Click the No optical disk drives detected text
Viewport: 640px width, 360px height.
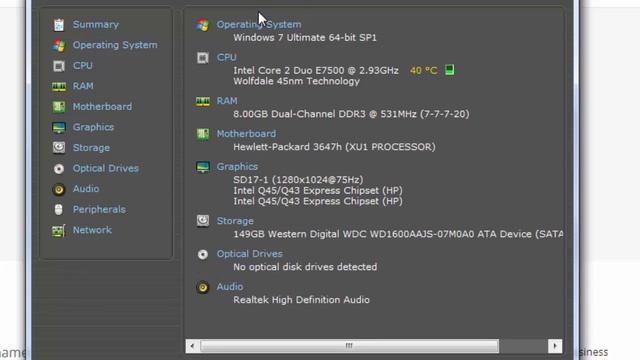pyautogui.click(x=305, y=267)
